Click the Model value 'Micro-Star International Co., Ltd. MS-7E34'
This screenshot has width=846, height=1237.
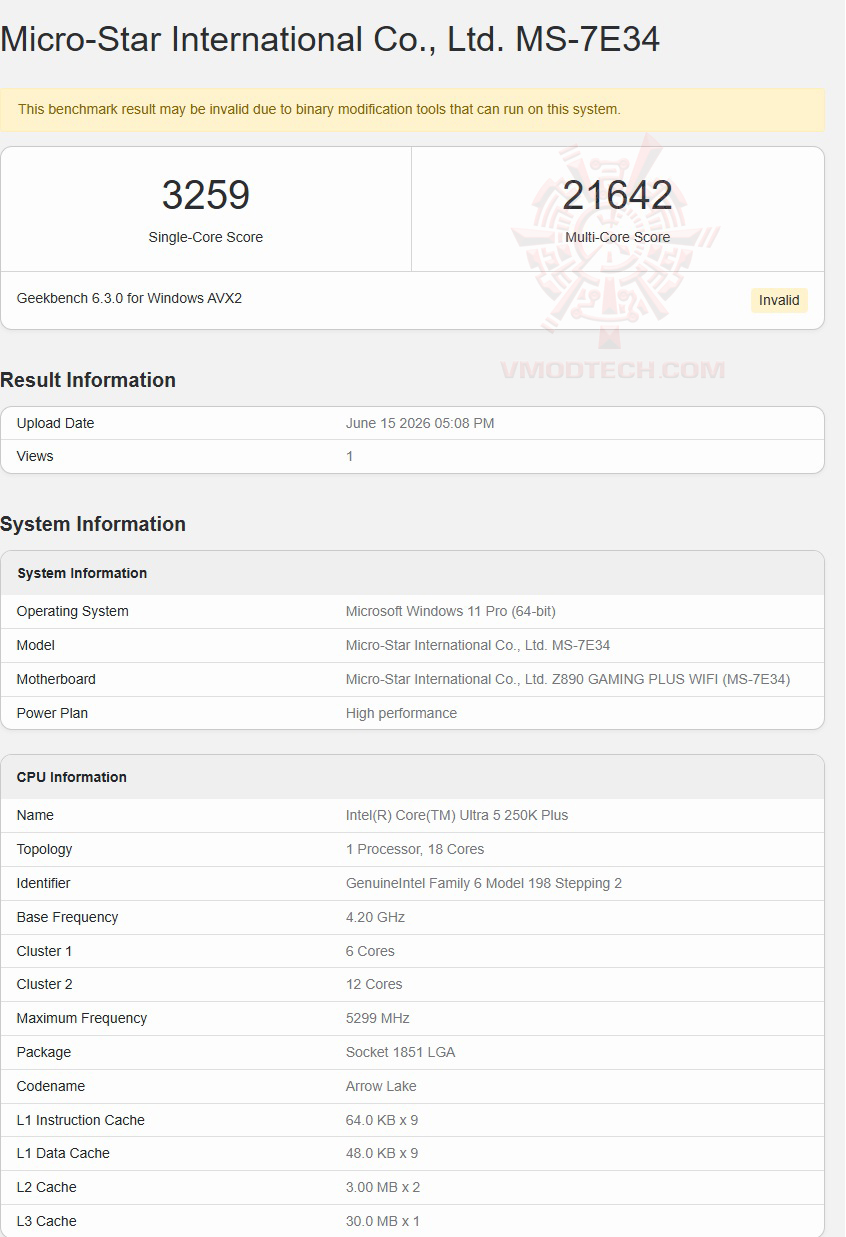(x=478, y=645)
